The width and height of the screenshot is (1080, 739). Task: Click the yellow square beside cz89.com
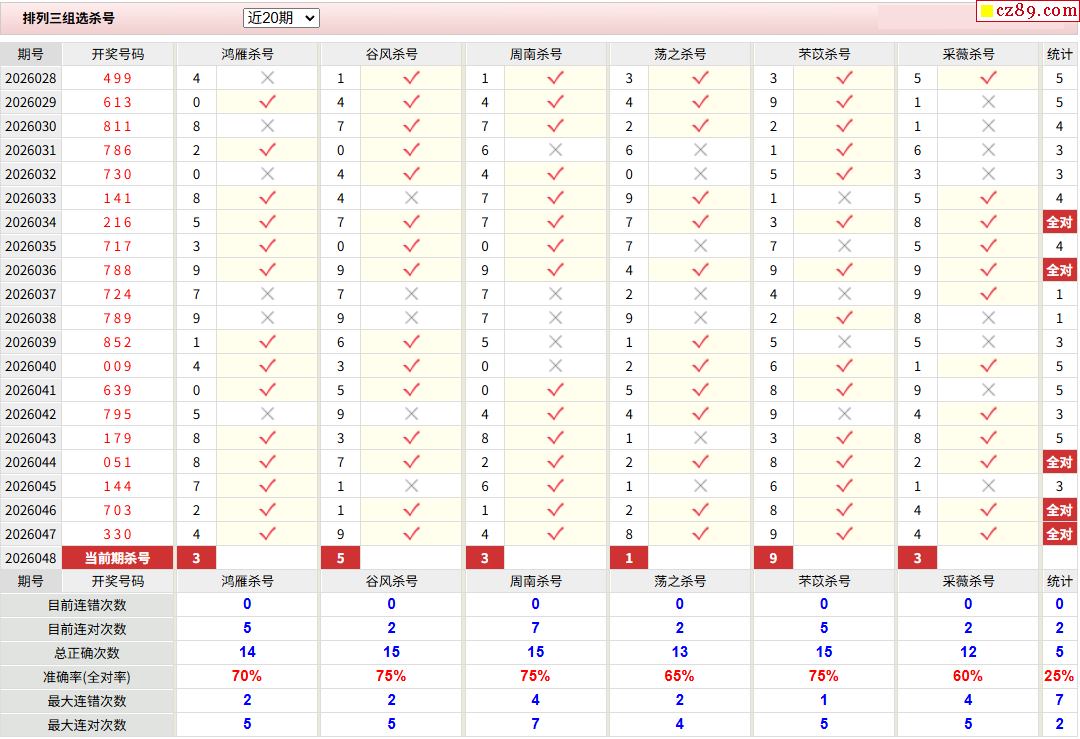coord(986,12)
